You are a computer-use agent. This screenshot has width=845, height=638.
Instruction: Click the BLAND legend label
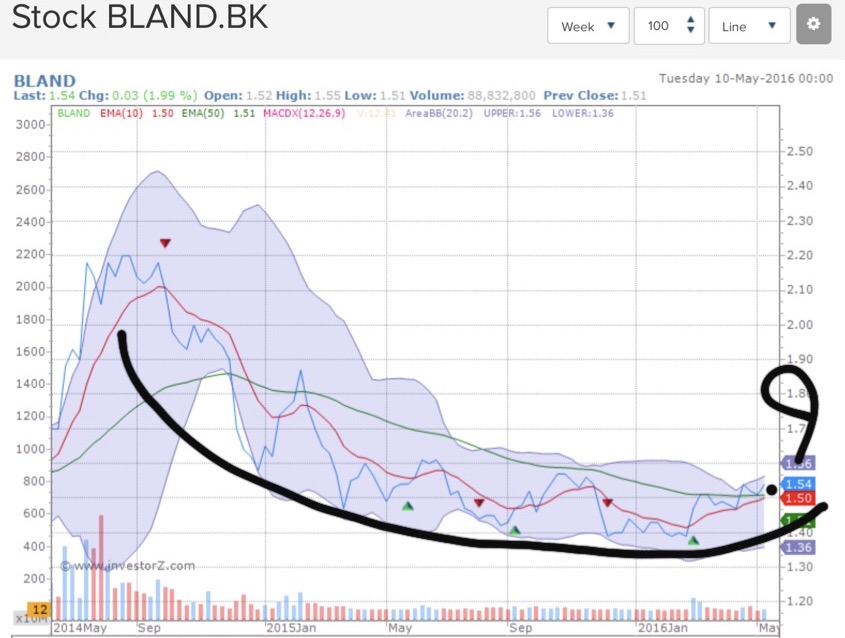pyautogui.click(x=73, y=113)
